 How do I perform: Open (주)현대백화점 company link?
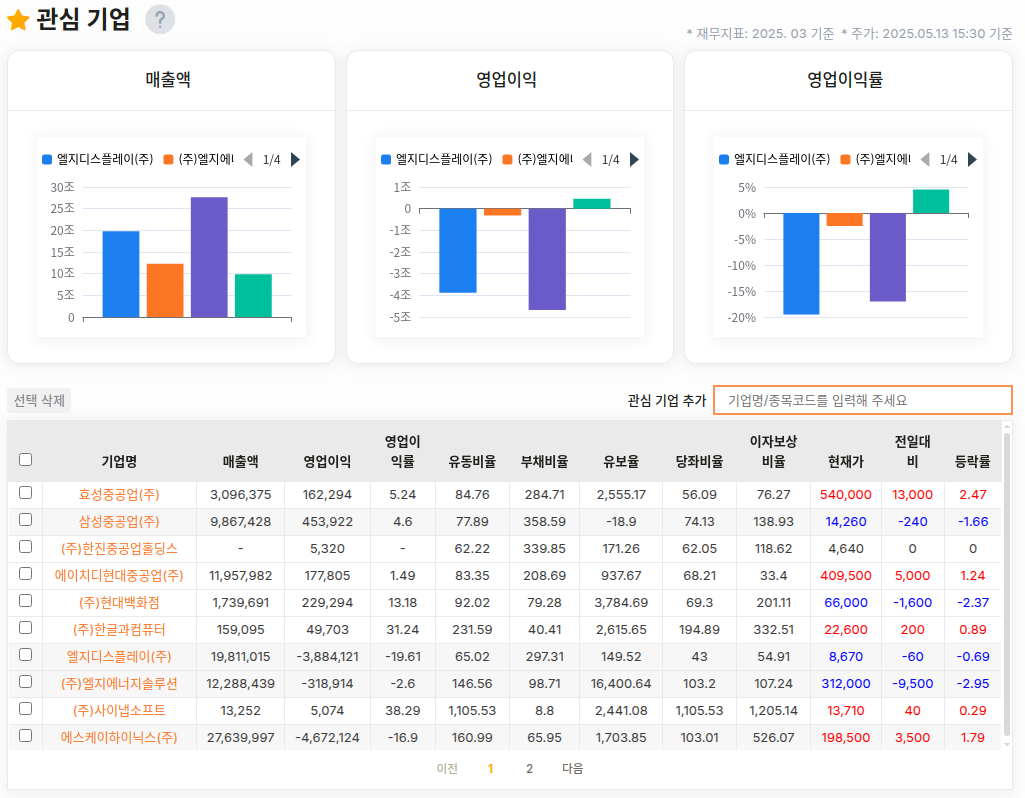[x=119, y=603]
